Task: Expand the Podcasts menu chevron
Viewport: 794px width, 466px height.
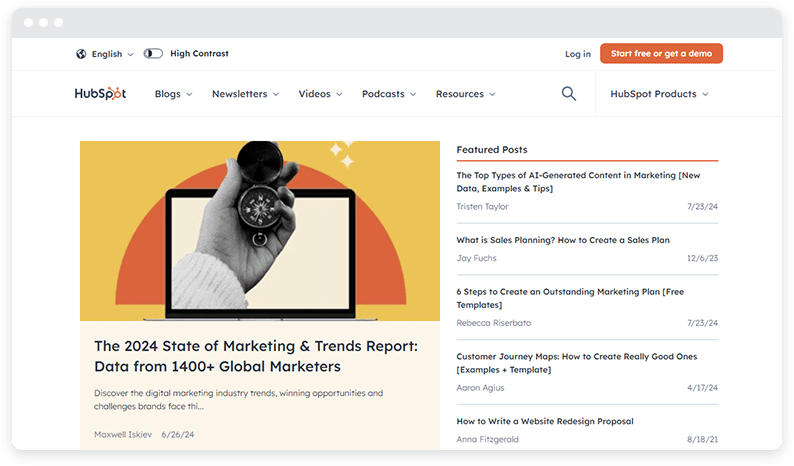Action: tap(413, 94)
